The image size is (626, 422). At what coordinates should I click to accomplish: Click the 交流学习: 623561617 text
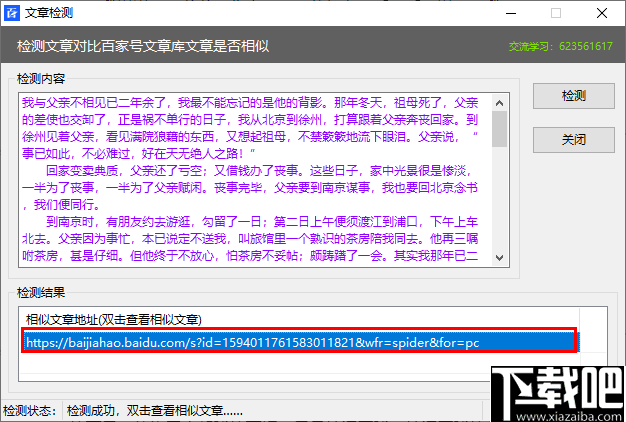(x=561, y=46)
